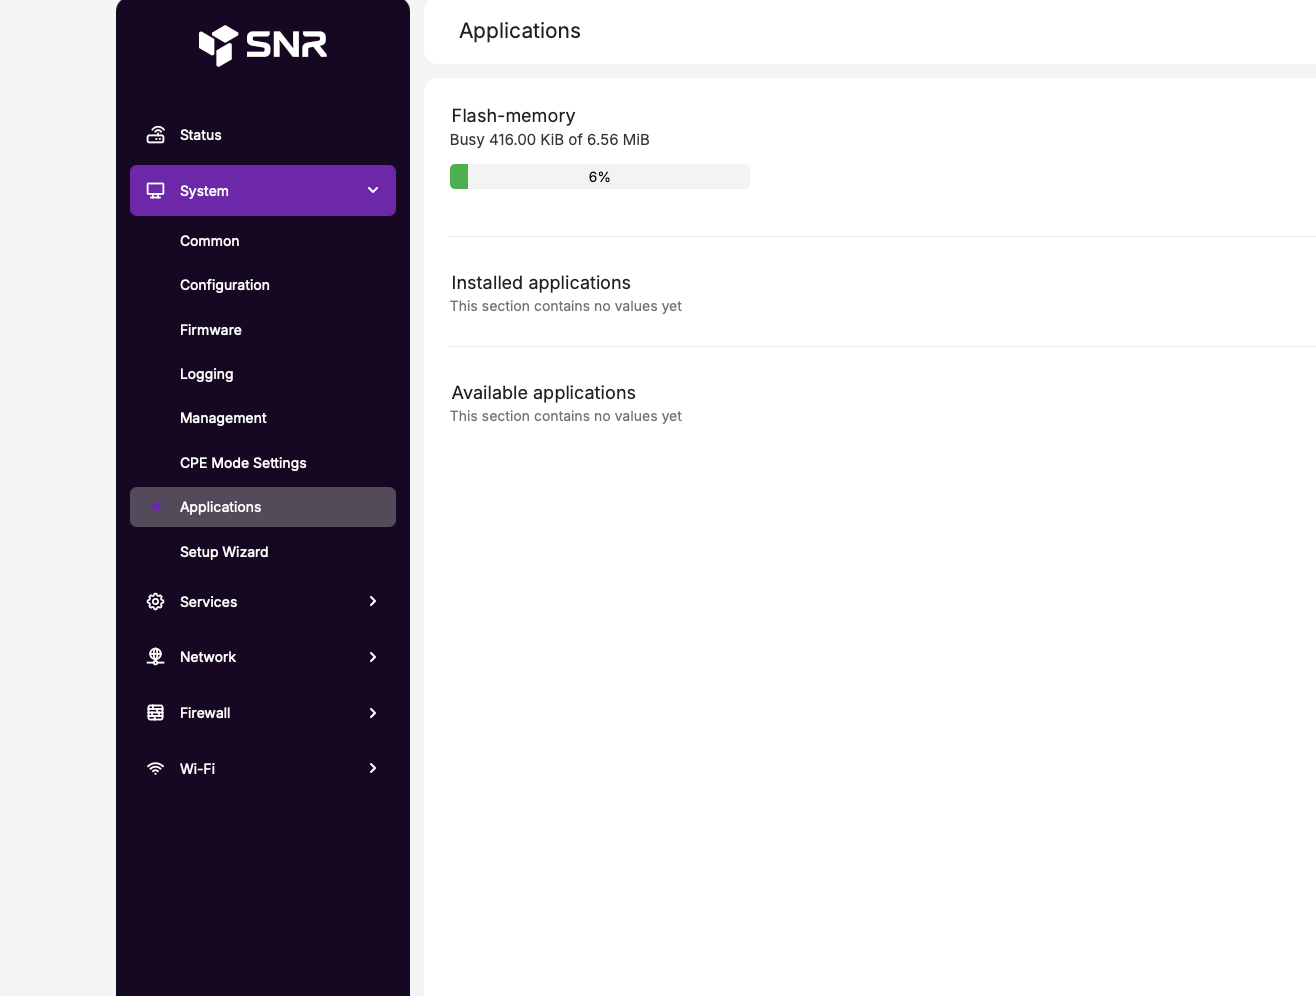1316x996 pixels.
Task: Click the System monitor icon
Action: tap(156, 190)
